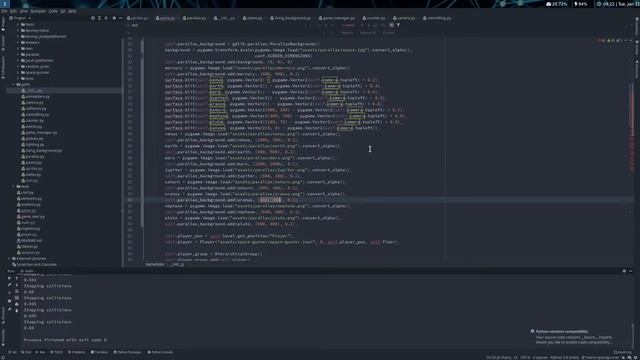Open TODO tool window
640x360 pixels.
point(57,352)
